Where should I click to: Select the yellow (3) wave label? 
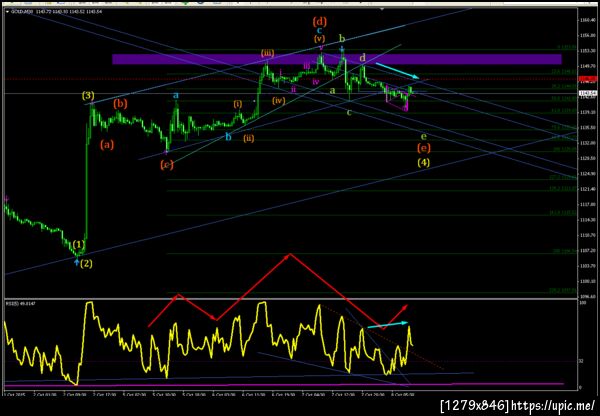(88, 96)
